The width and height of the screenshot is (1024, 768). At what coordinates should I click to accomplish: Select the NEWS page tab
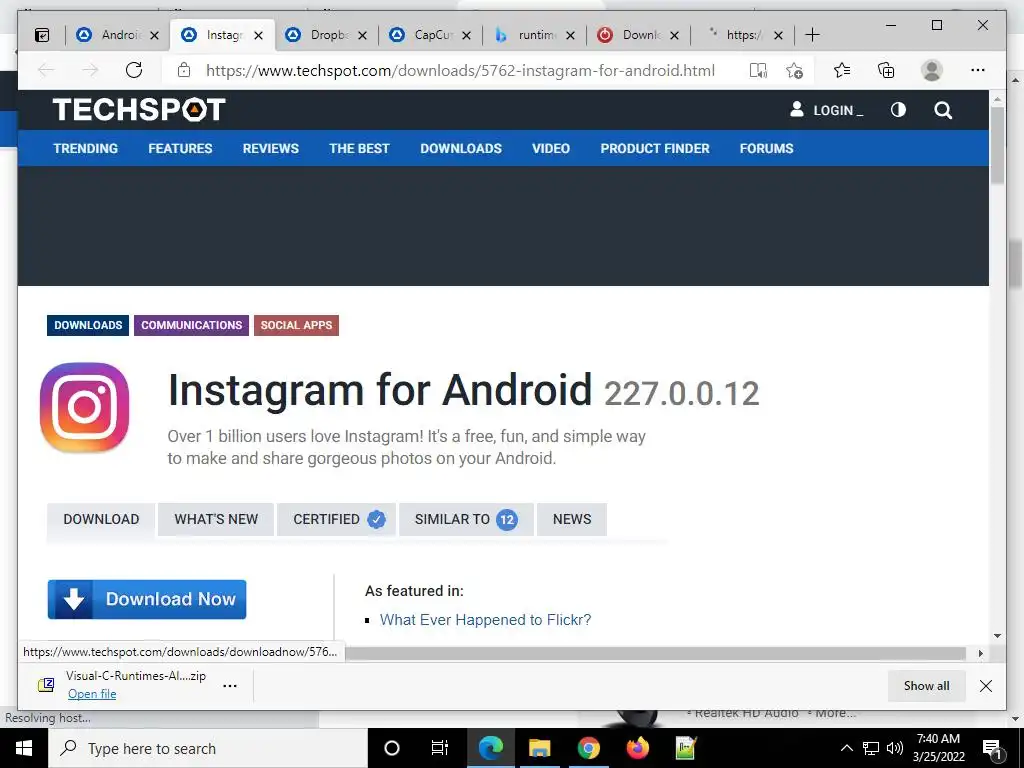(572, 520)
